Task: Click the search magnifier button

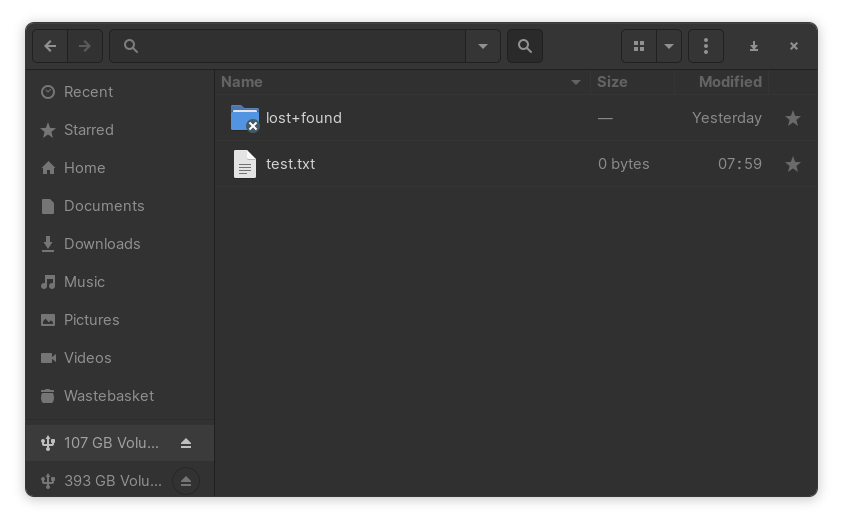Action: (525, 46)
